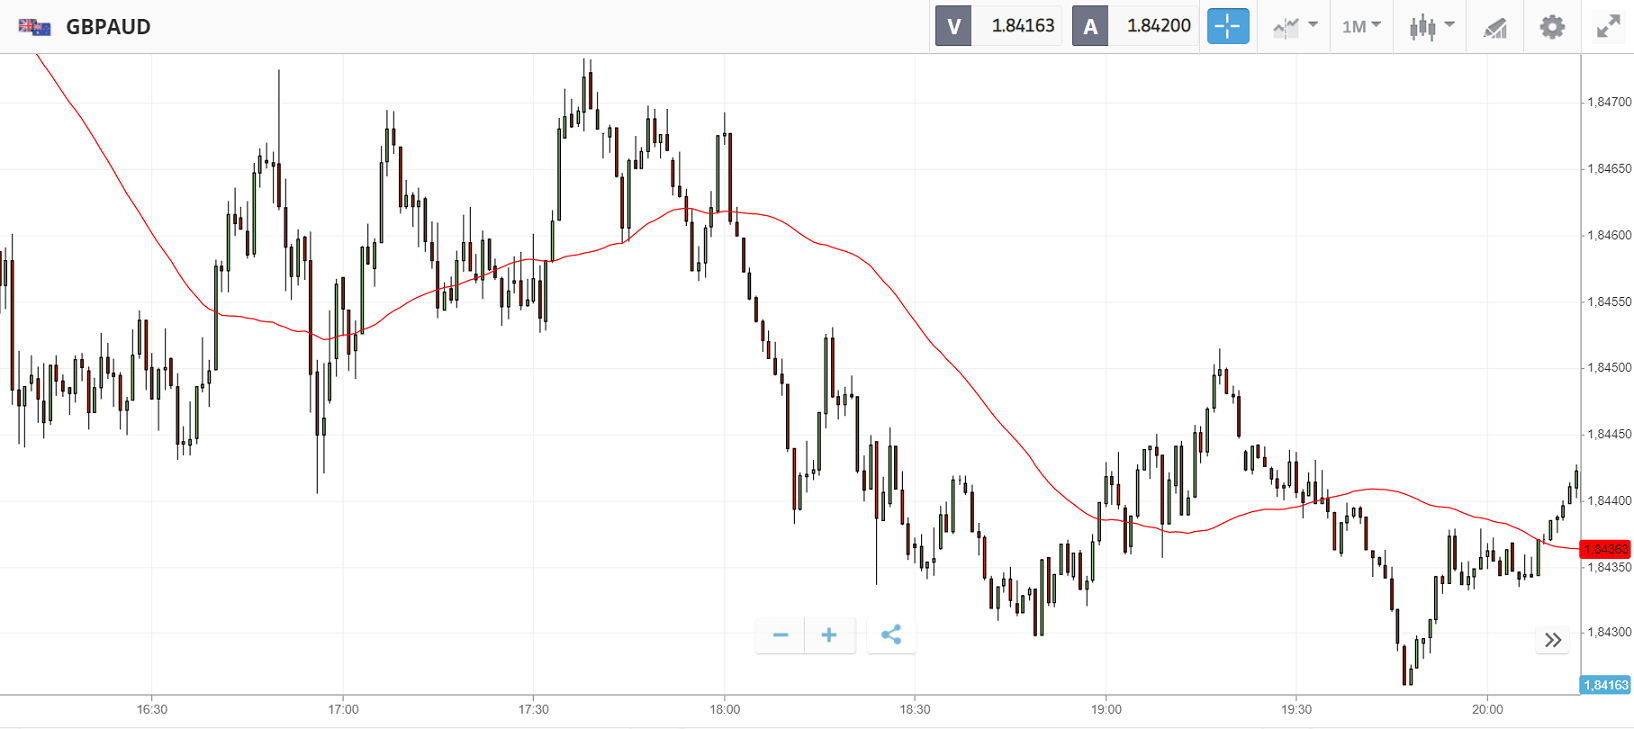Jump to latest candles with double-arrow
1634x729 pixels.
click(1552, 640)
